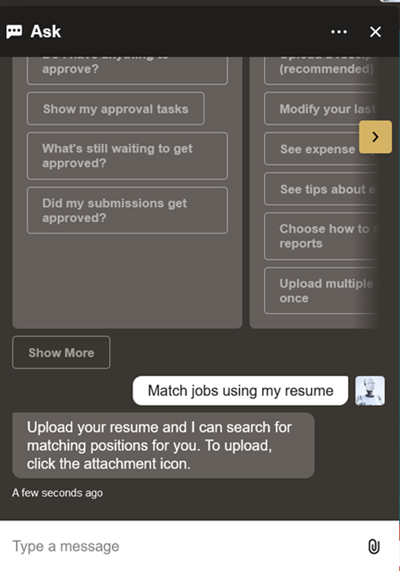The image size is (400, 571).
Task: Select "Show my approval tasks" suggestion
Action: pos(115,109)
